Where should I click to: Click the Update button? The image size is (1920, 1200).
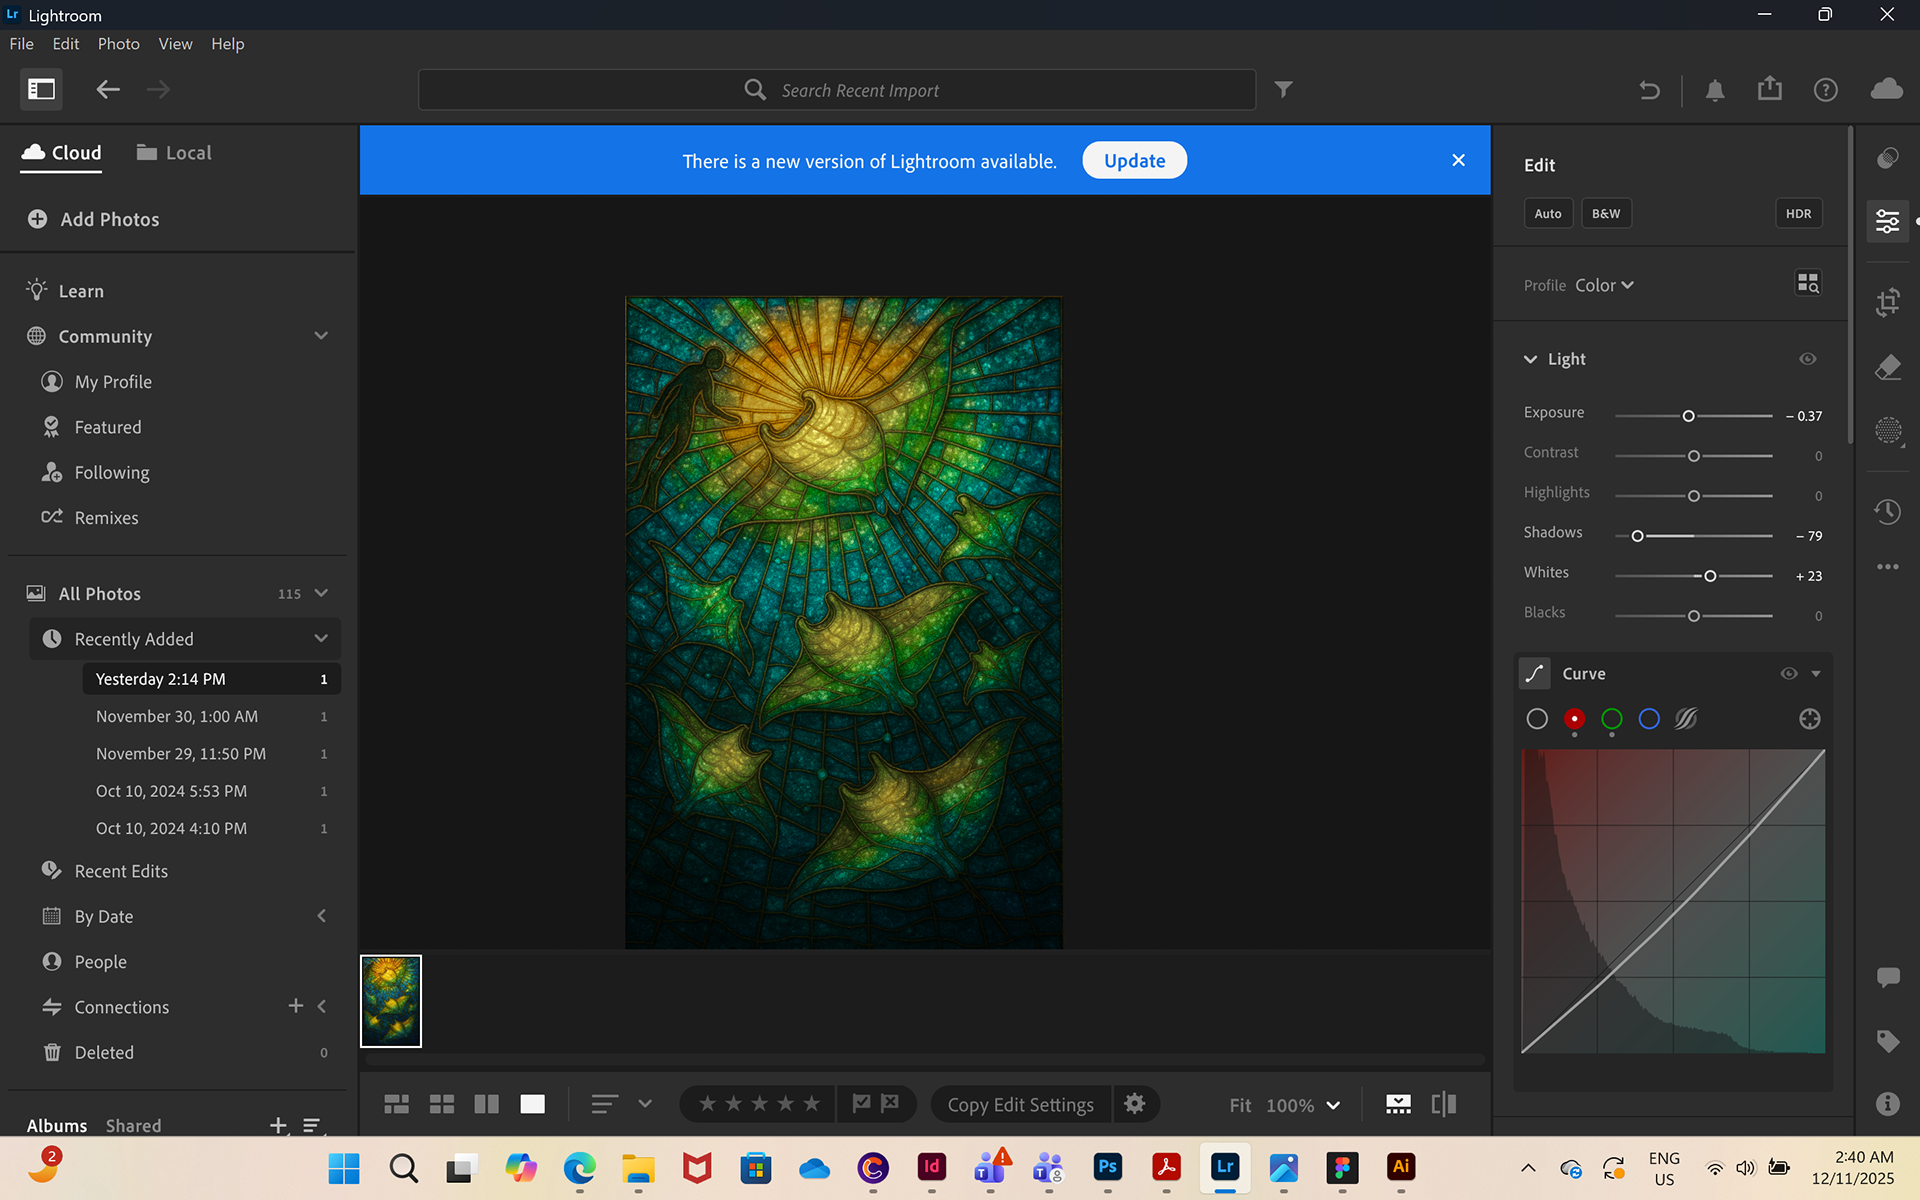[1134, 161]
